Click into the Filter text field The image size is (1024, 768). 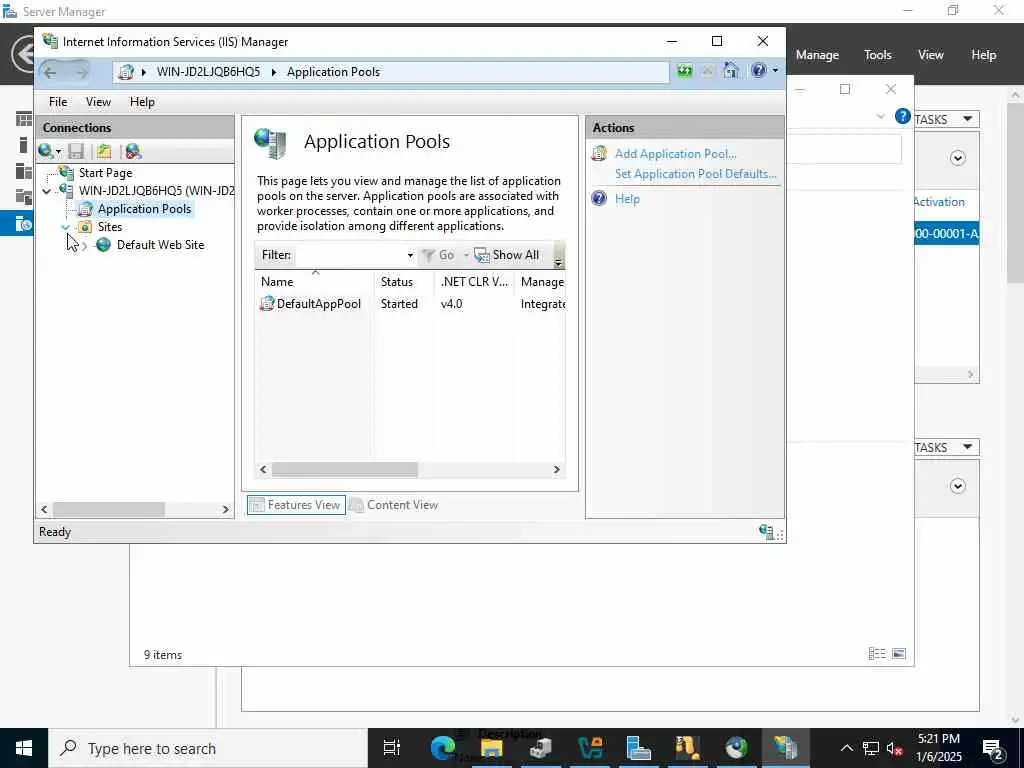[350, 255]
